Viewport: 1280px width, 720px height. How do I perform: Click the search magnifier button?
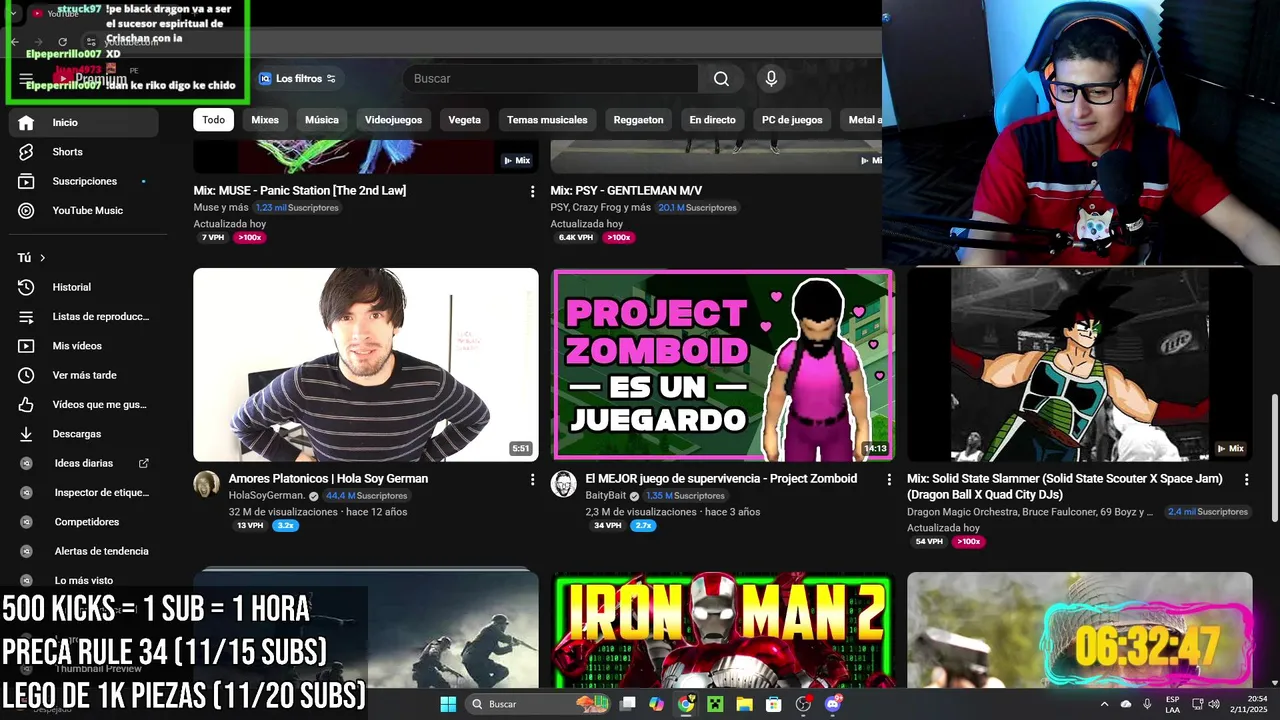pos(721,79)
